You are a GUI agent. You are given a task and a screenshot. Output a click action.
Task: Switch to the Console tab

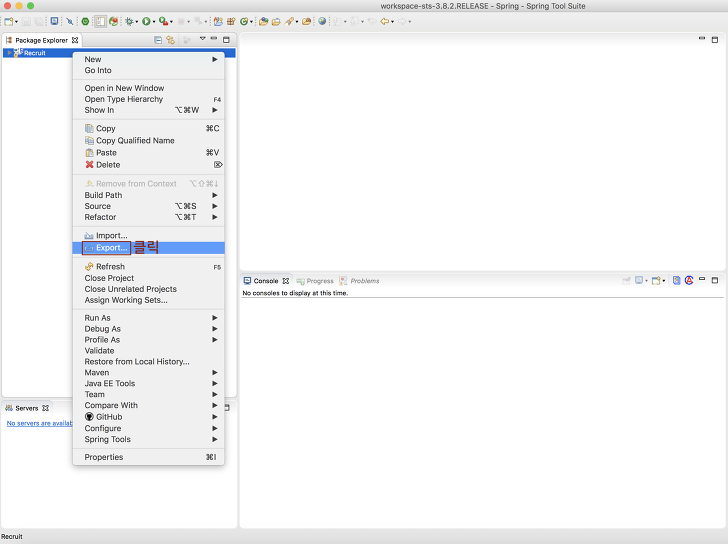266,281
